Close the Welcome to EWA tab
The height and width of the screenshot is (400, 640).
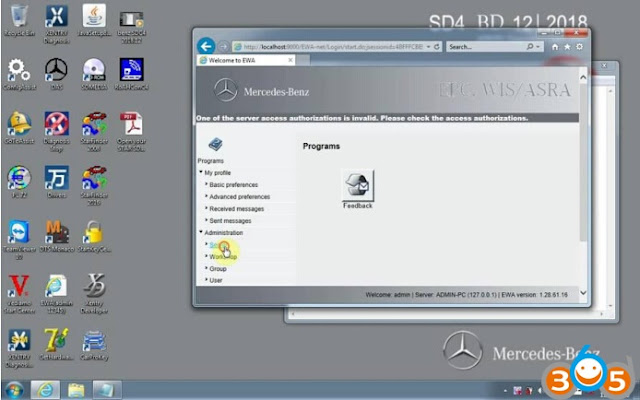point(290,60)
